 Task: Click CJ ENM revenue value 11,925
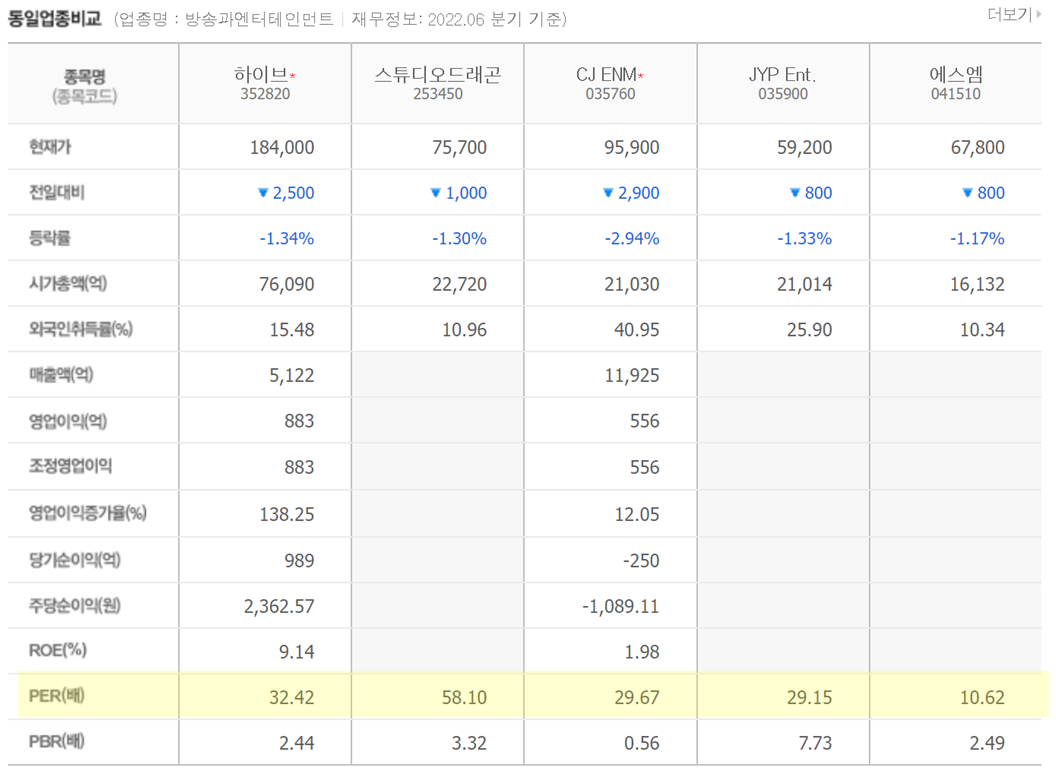click(632, 376)
